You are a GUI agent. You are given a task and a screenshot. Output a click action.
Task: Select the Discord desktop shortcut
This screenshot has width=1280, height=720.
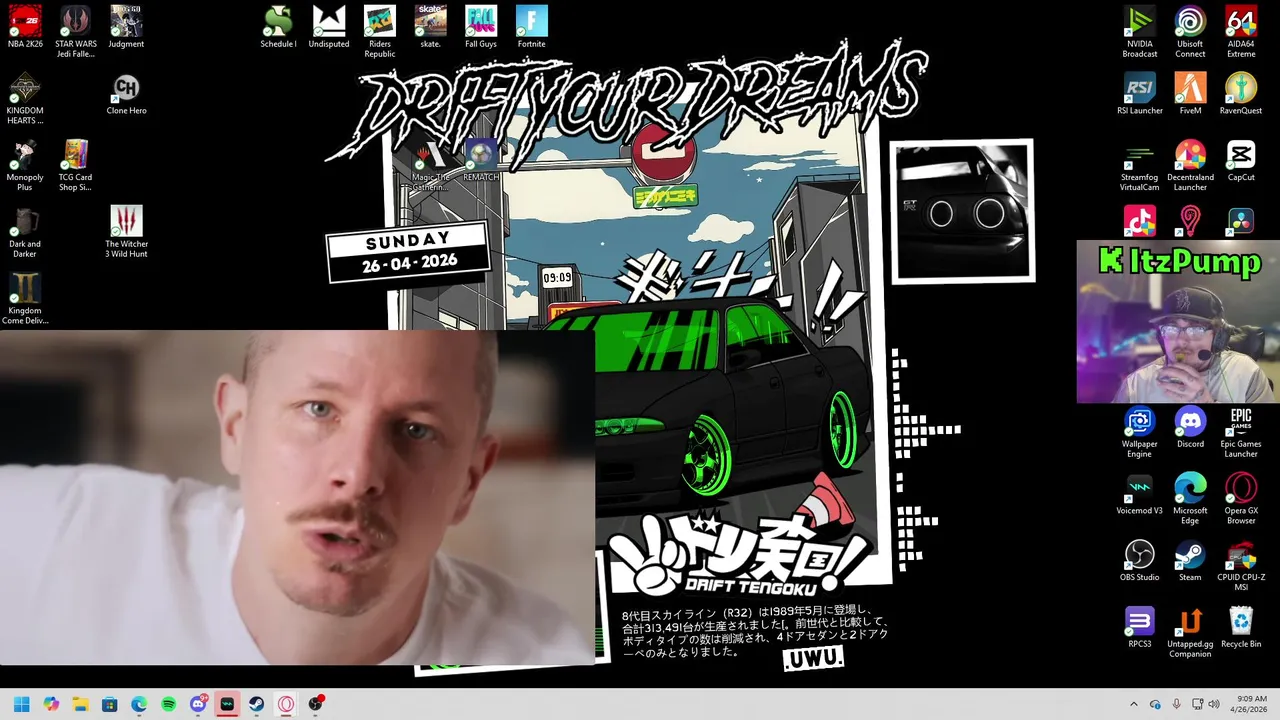click(x=1190, y=427)
